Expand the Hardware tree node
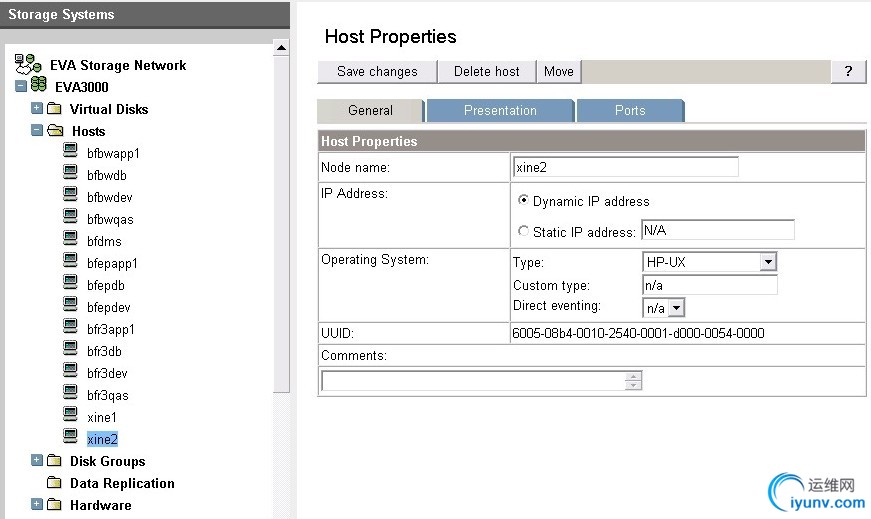This screenshot has height=519, width=871. click(x=37, y=504)
